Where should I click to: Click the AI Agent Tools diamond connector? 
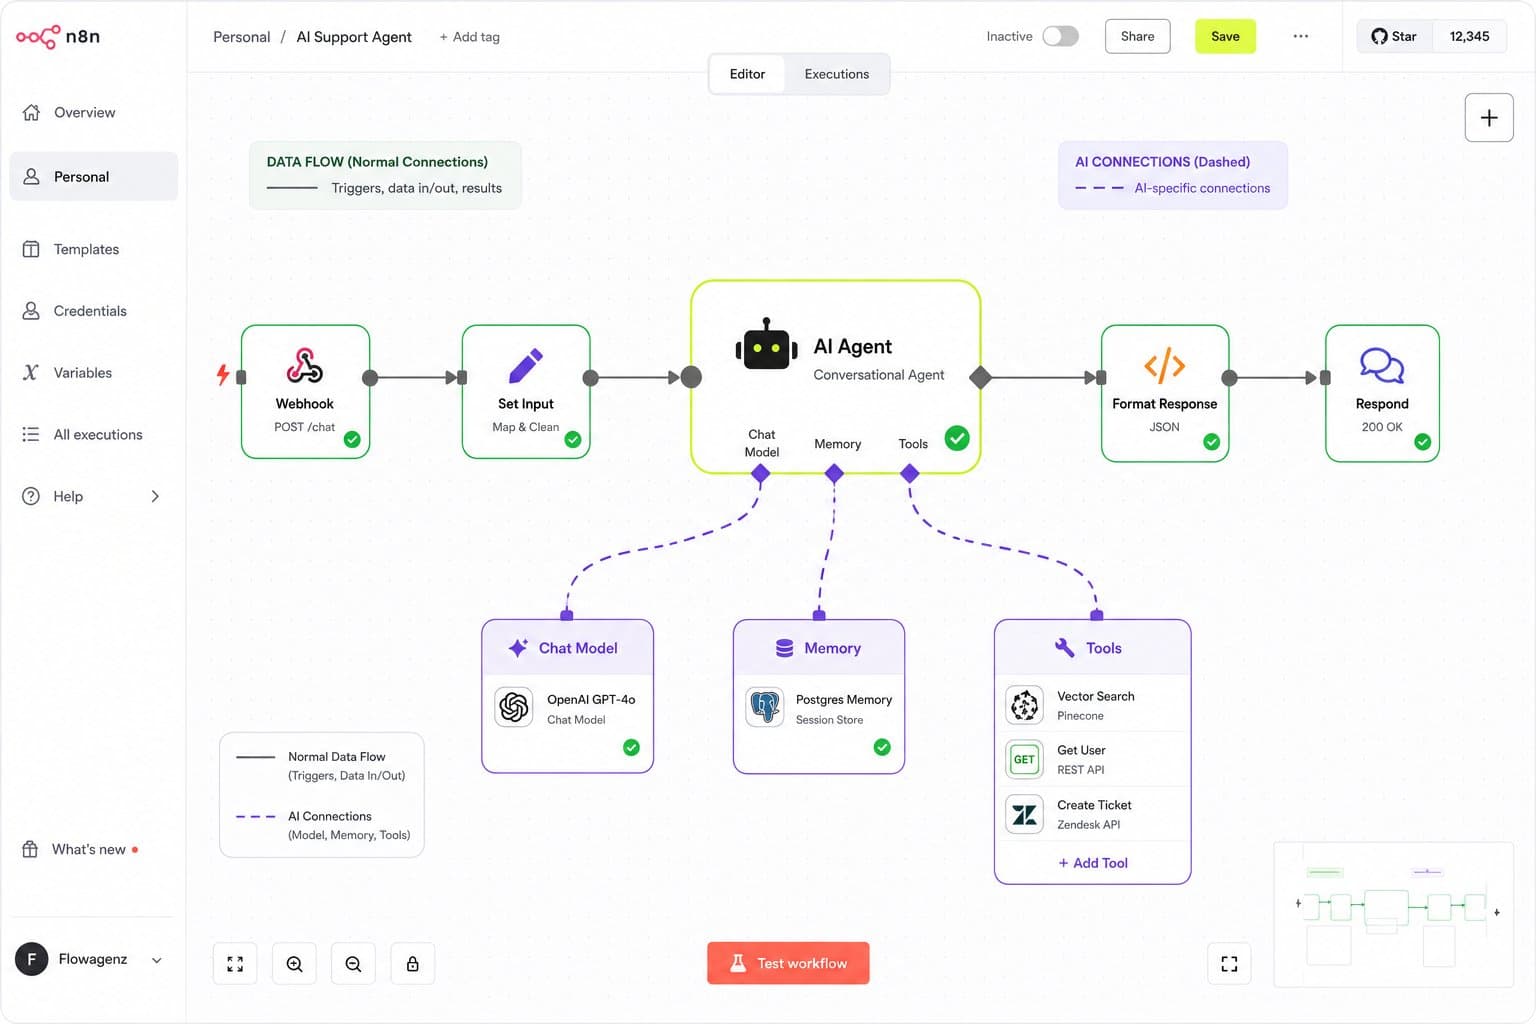click(x=910, y=474)
